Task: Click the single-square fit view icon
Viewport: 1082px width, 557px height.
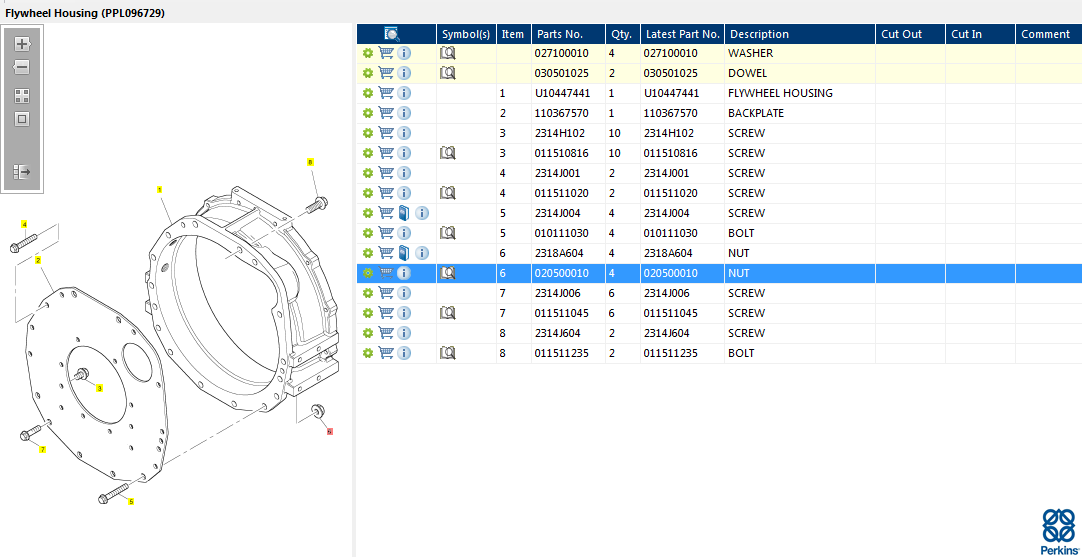Action: pyautogui.click(x=22, y=119)
